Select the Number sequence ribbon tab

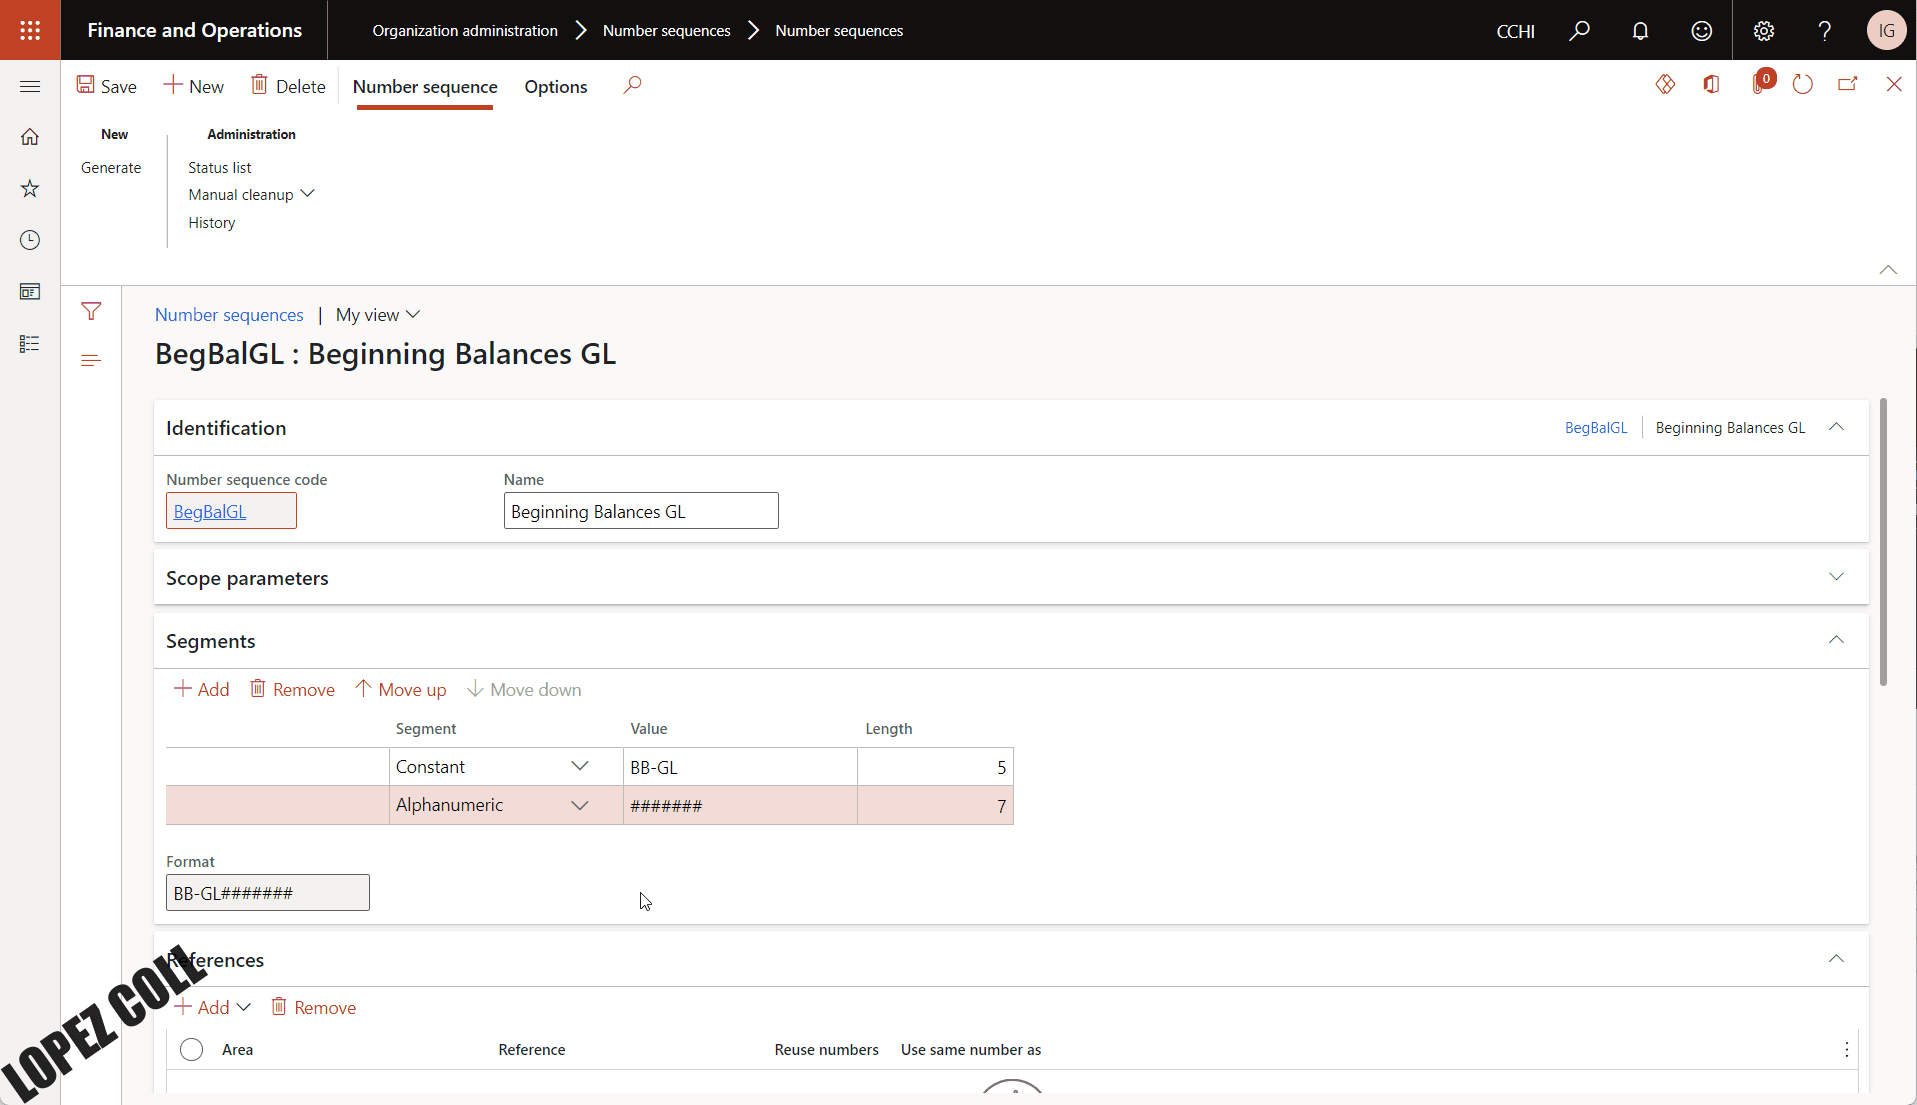point(425,87)
